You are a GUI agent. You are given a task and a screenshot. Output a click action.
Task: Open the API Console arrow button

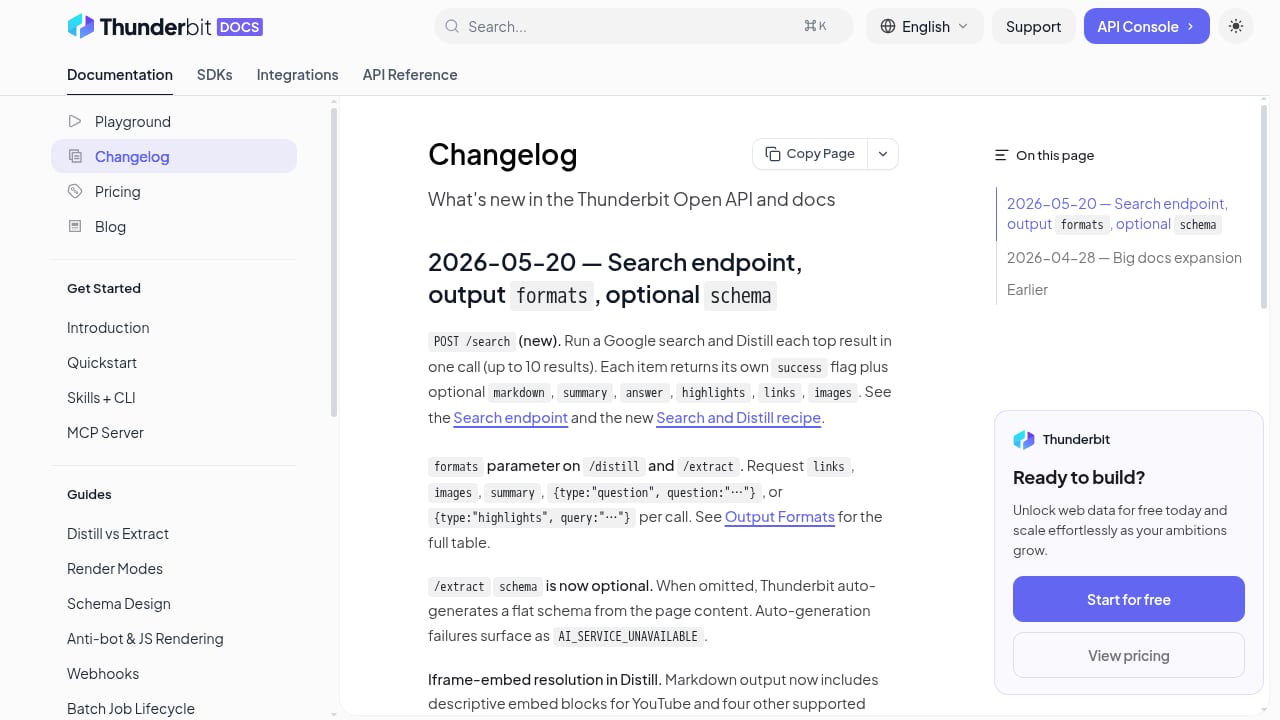(1146, 26)
